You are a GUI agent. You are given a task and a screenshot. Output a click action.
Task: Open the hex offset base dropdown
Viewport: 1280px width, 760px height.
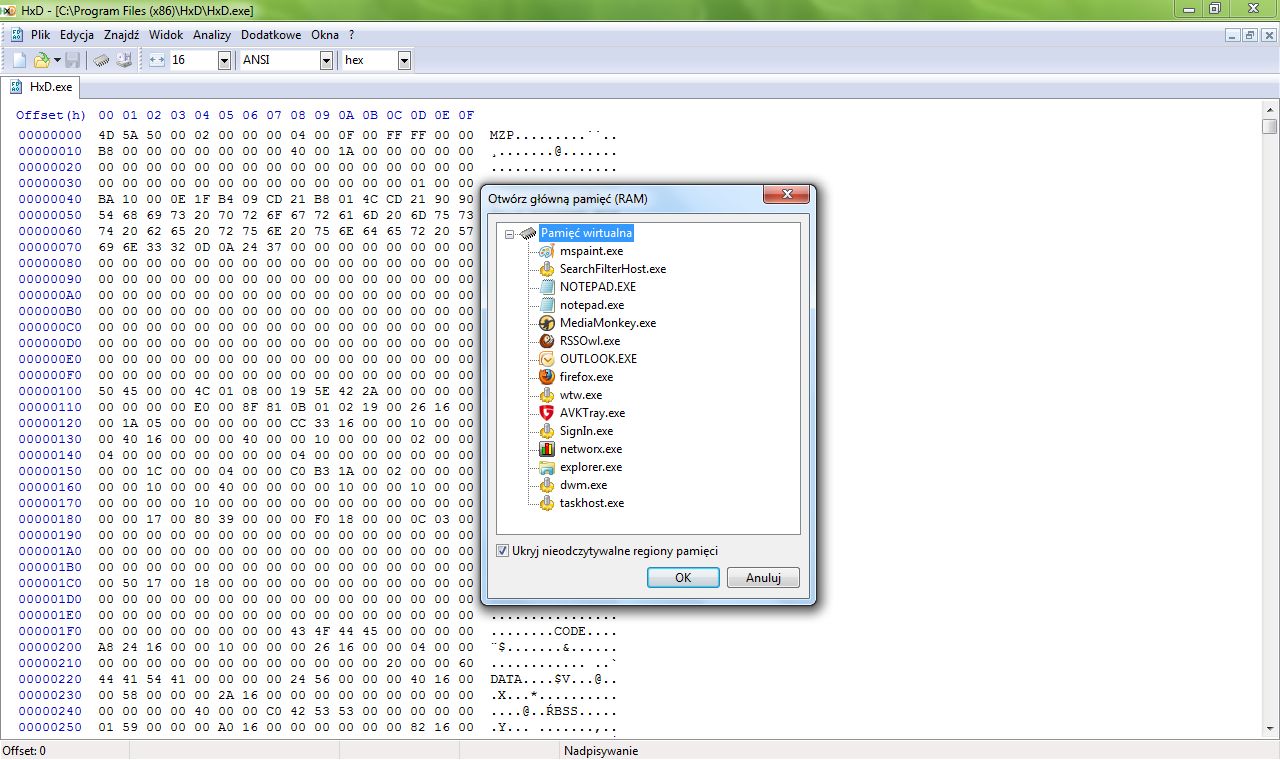click(404, 60)
